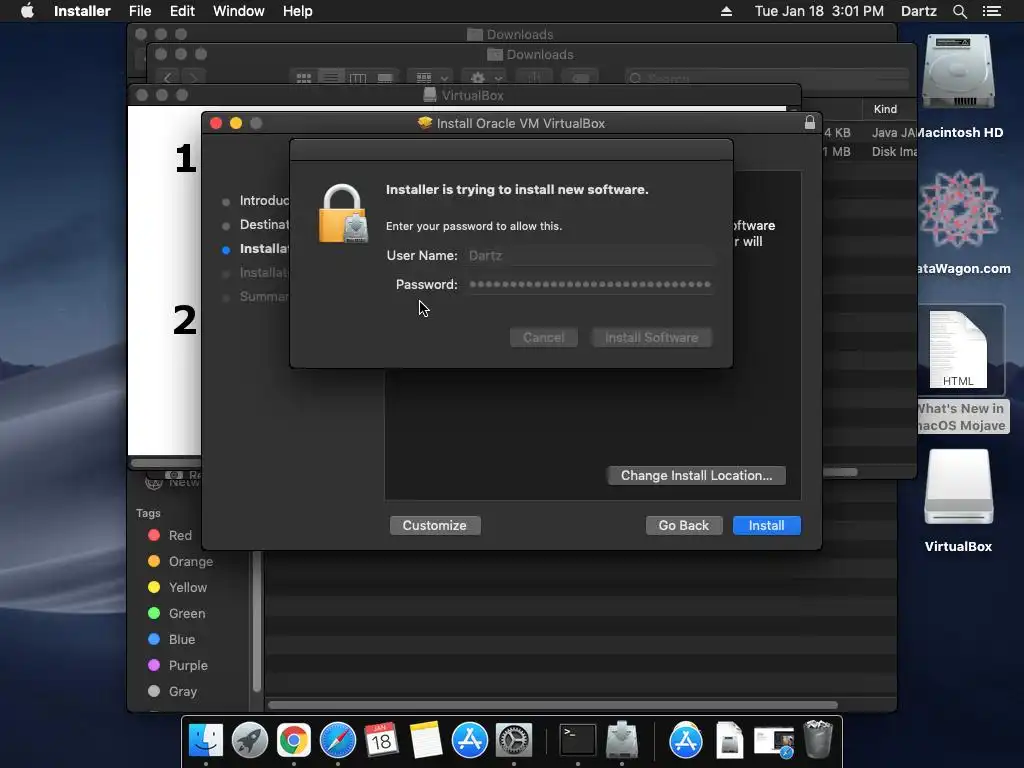Click the padlock installer icon in dialog

coord(344,214)
